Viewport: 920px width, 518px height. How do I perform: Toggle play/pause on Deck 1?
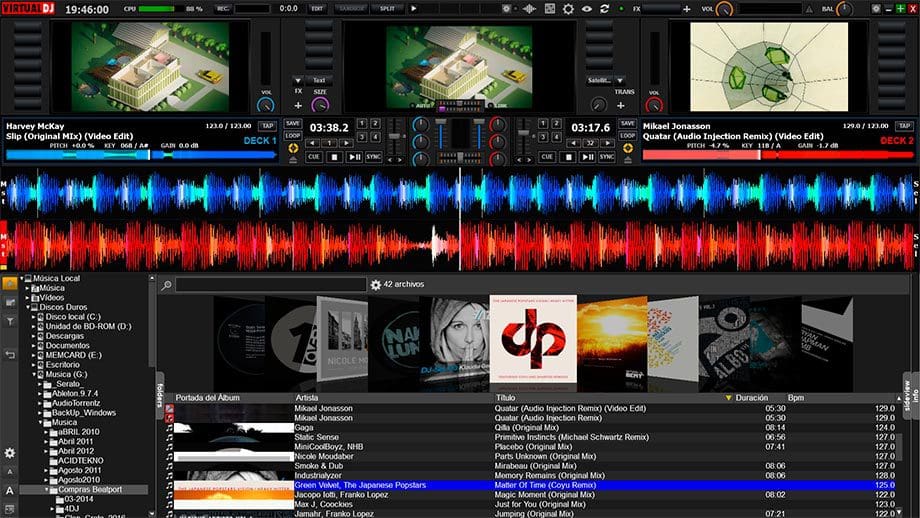point(354,157)
